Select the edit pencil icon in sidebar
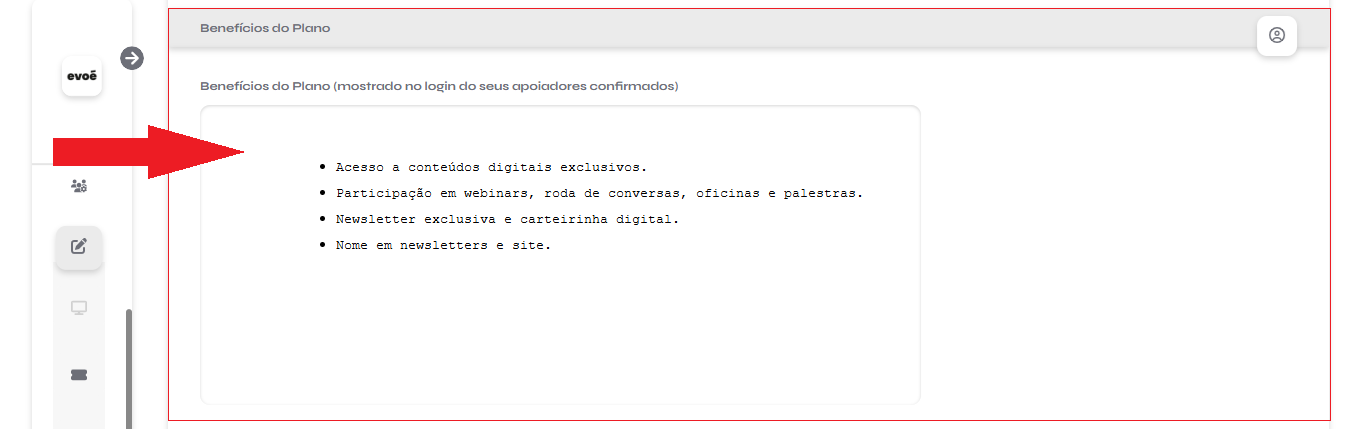The image size is (1360, 429). (x=79, y=247)
